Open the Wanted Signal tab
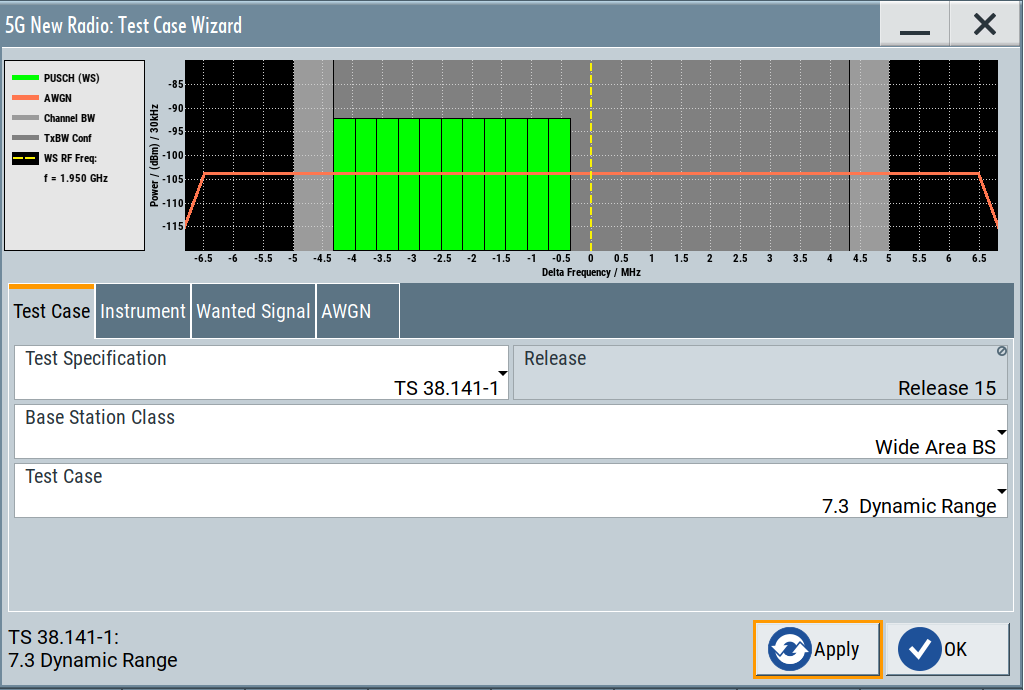1024x690 pixels. tap(253, 311)
